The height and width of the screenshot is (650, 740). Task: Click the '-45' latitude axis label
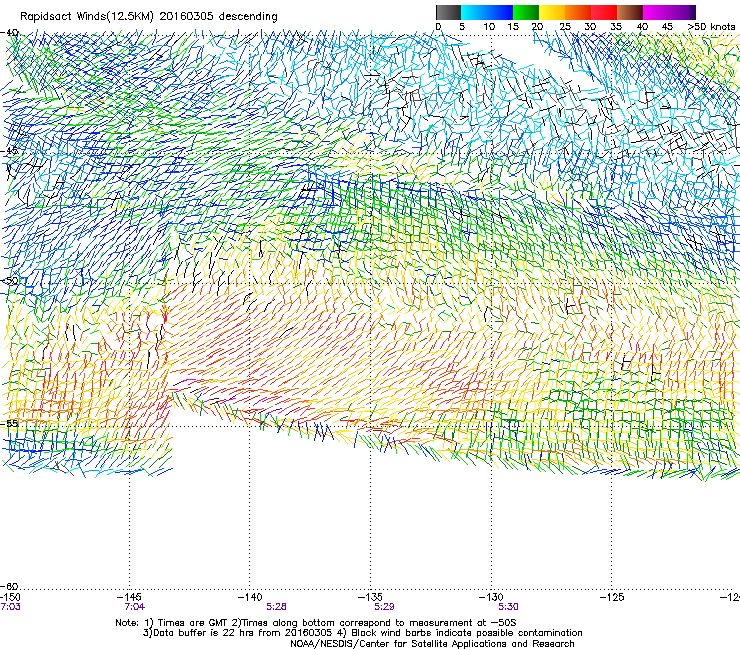coord(9,152)
